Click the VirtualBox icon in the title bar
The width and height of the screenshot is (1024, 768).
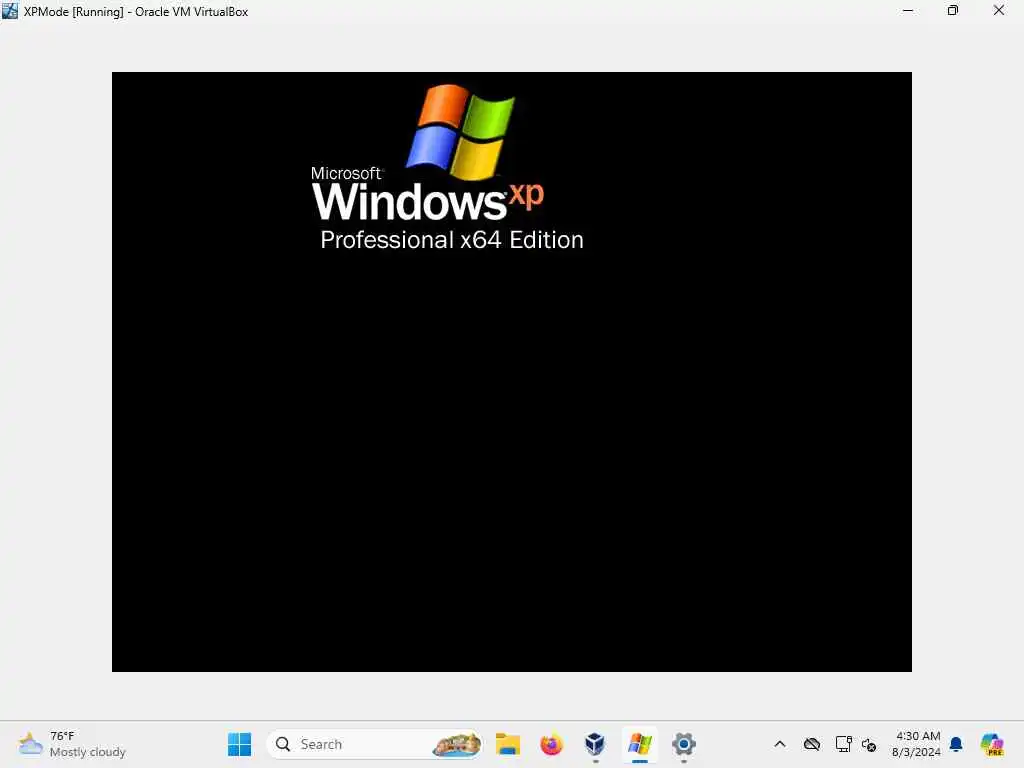click(x=10, y=11)
